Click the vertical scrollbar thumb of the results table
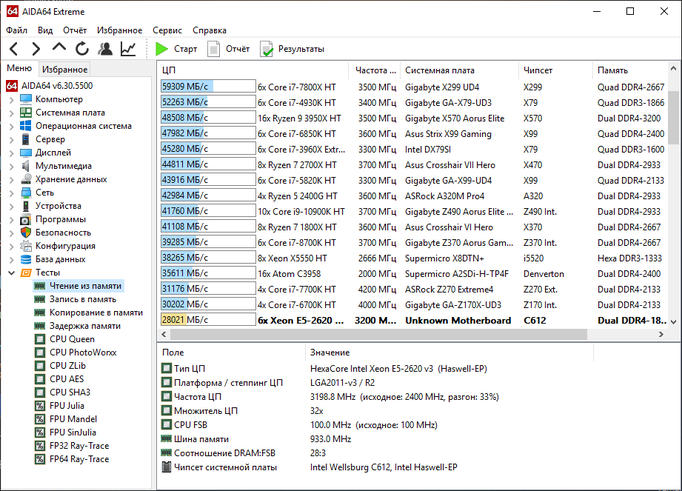682x491 pixels. [673, 117]
